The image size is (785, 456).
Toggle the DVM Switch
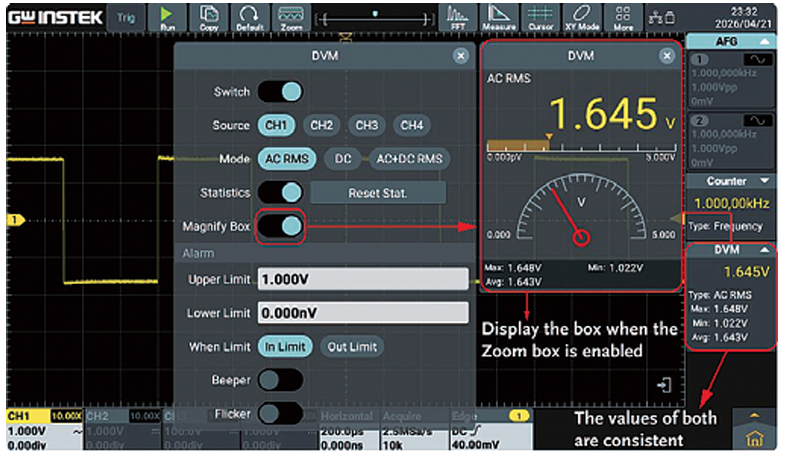tap(280, 92)
